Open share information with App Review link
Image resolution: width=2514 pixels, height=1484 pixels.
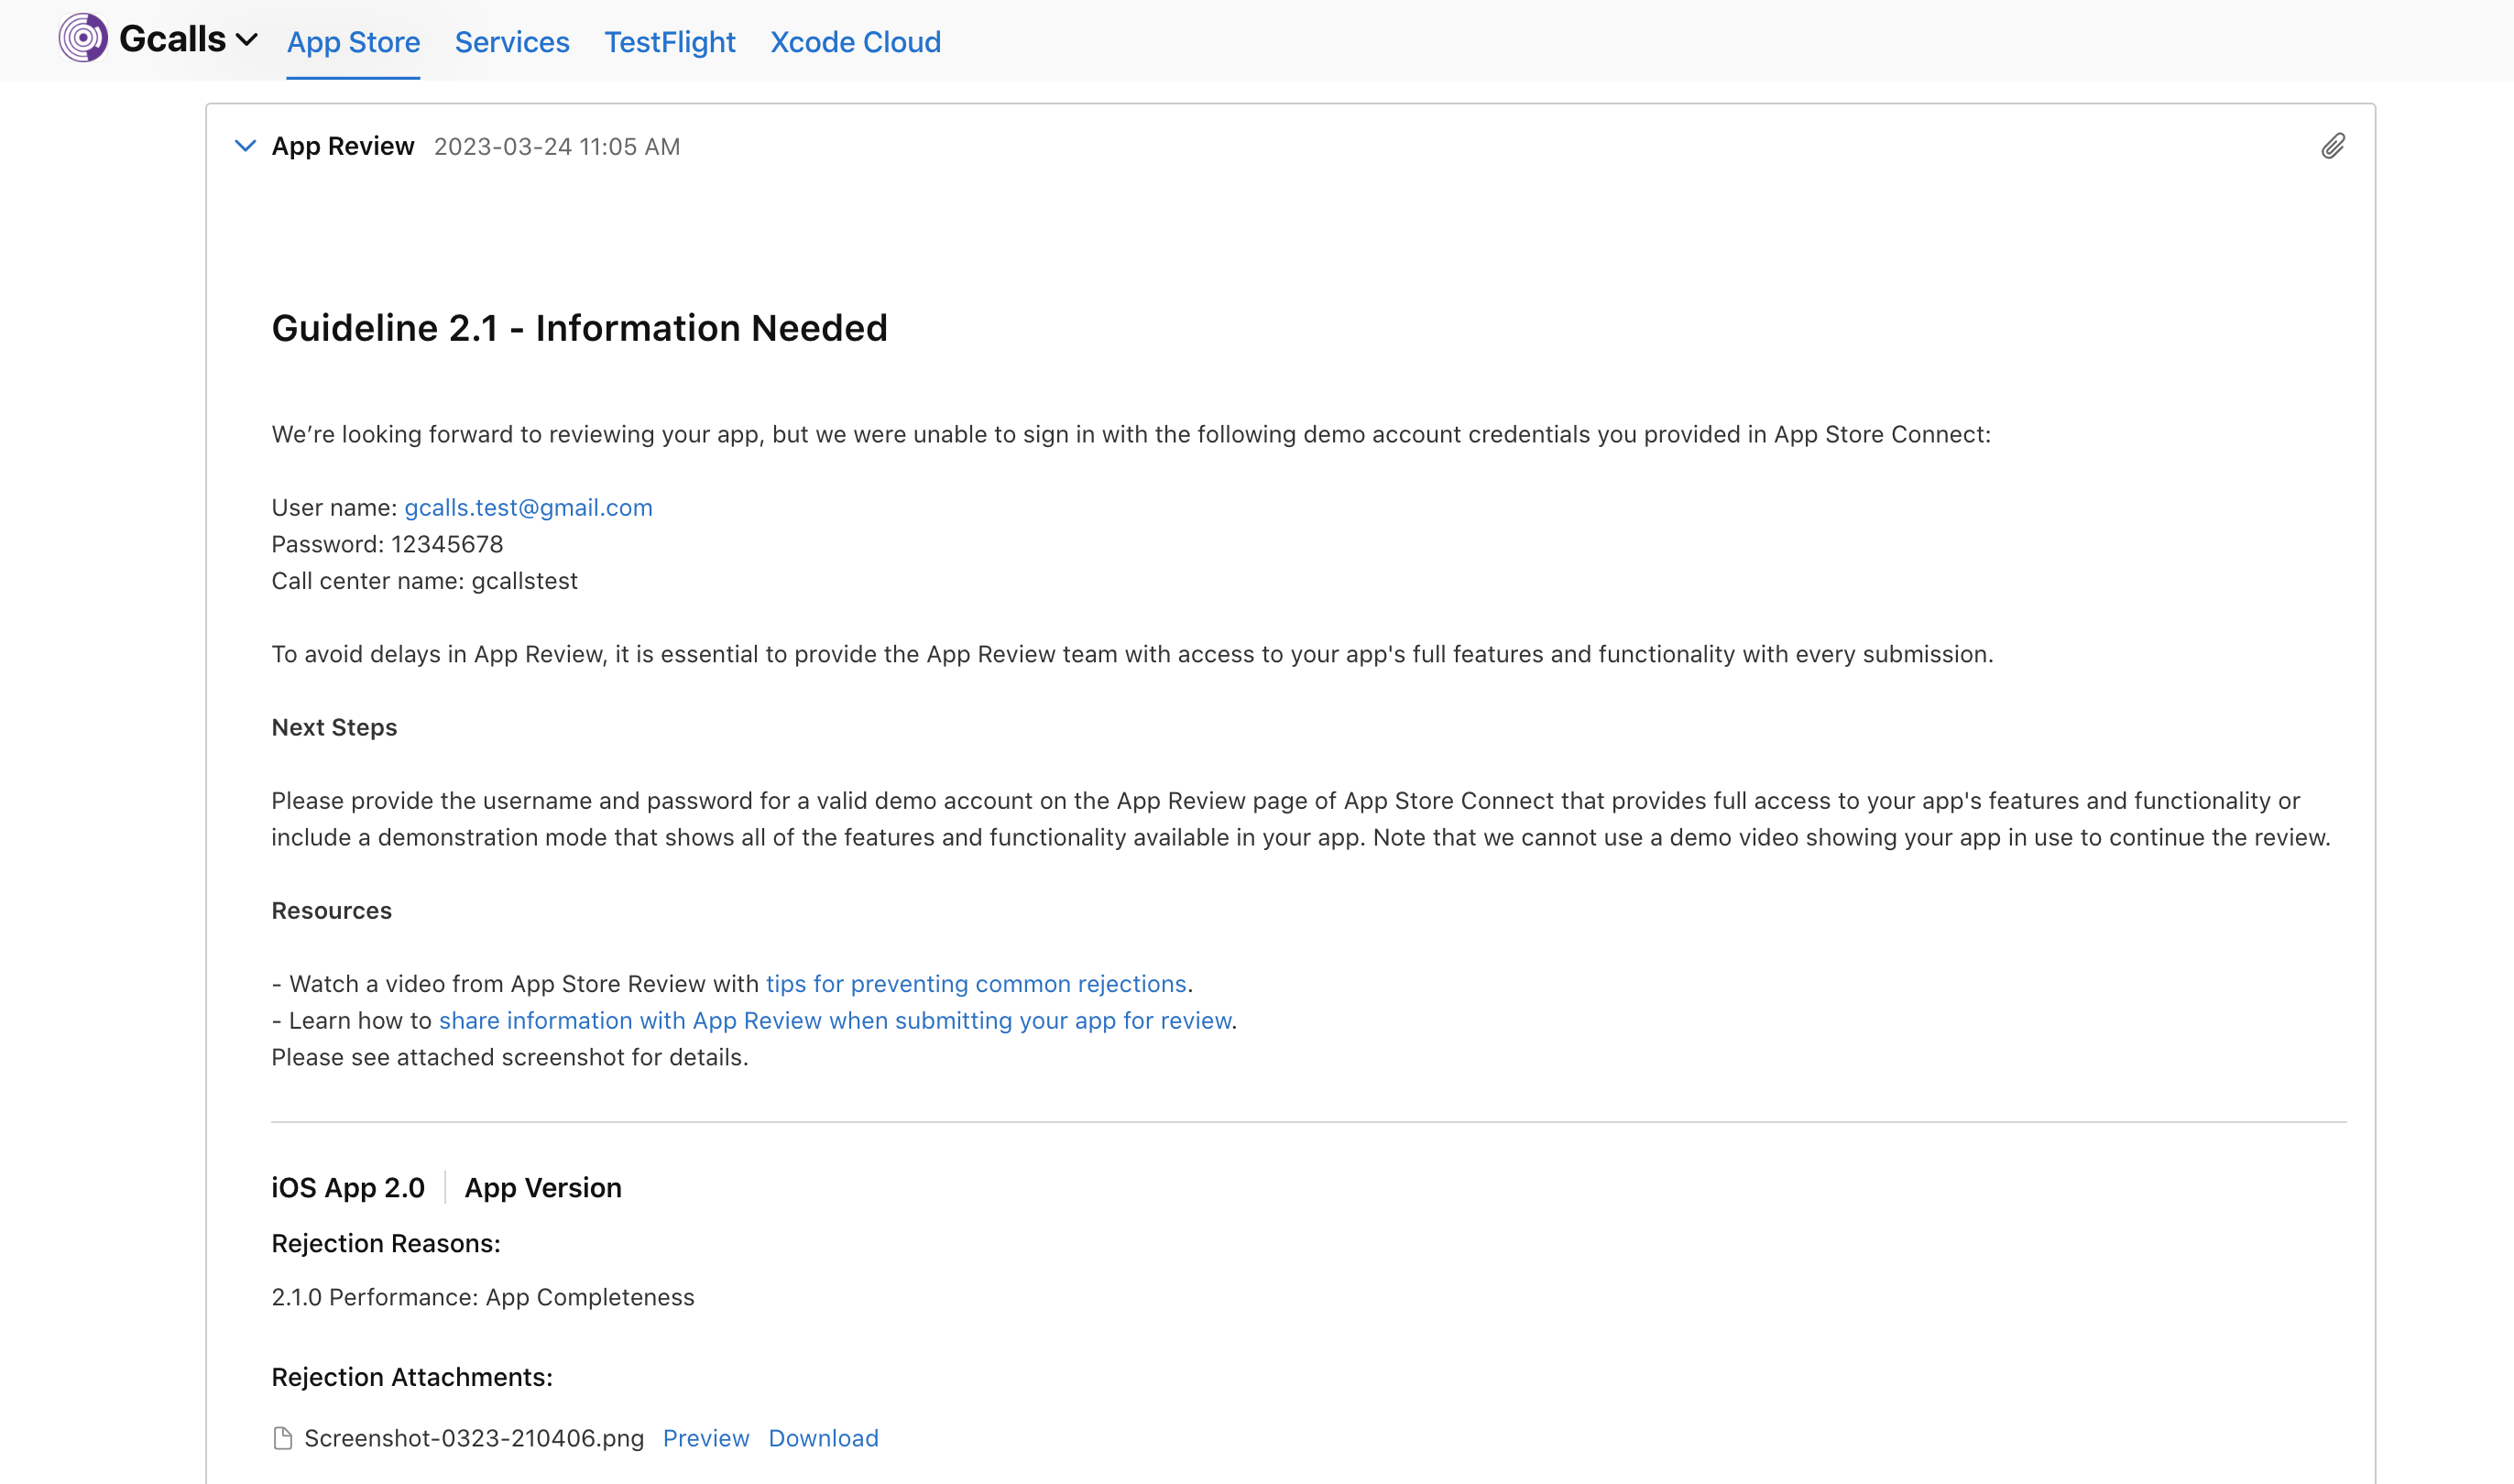pyautogui.click(x=835, y=1021)
